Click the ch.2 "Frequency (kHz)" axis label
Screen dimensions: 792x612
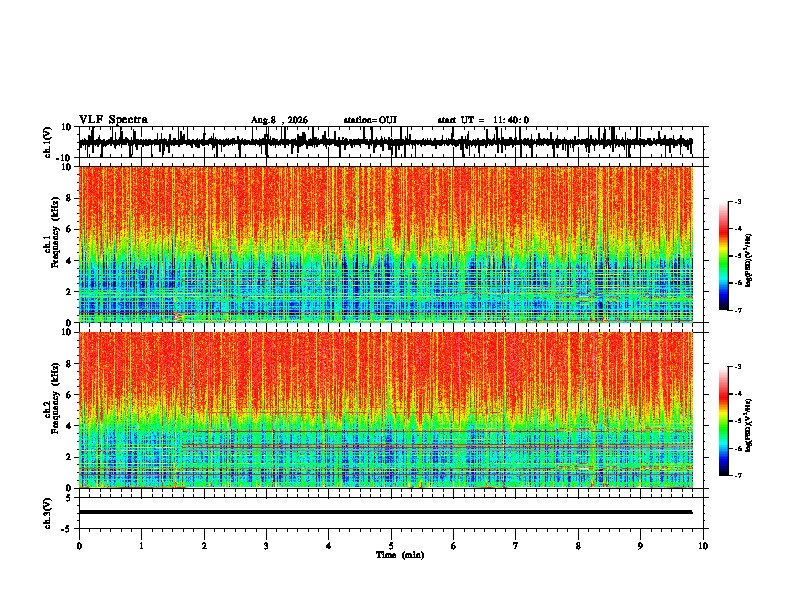(55, 398)
